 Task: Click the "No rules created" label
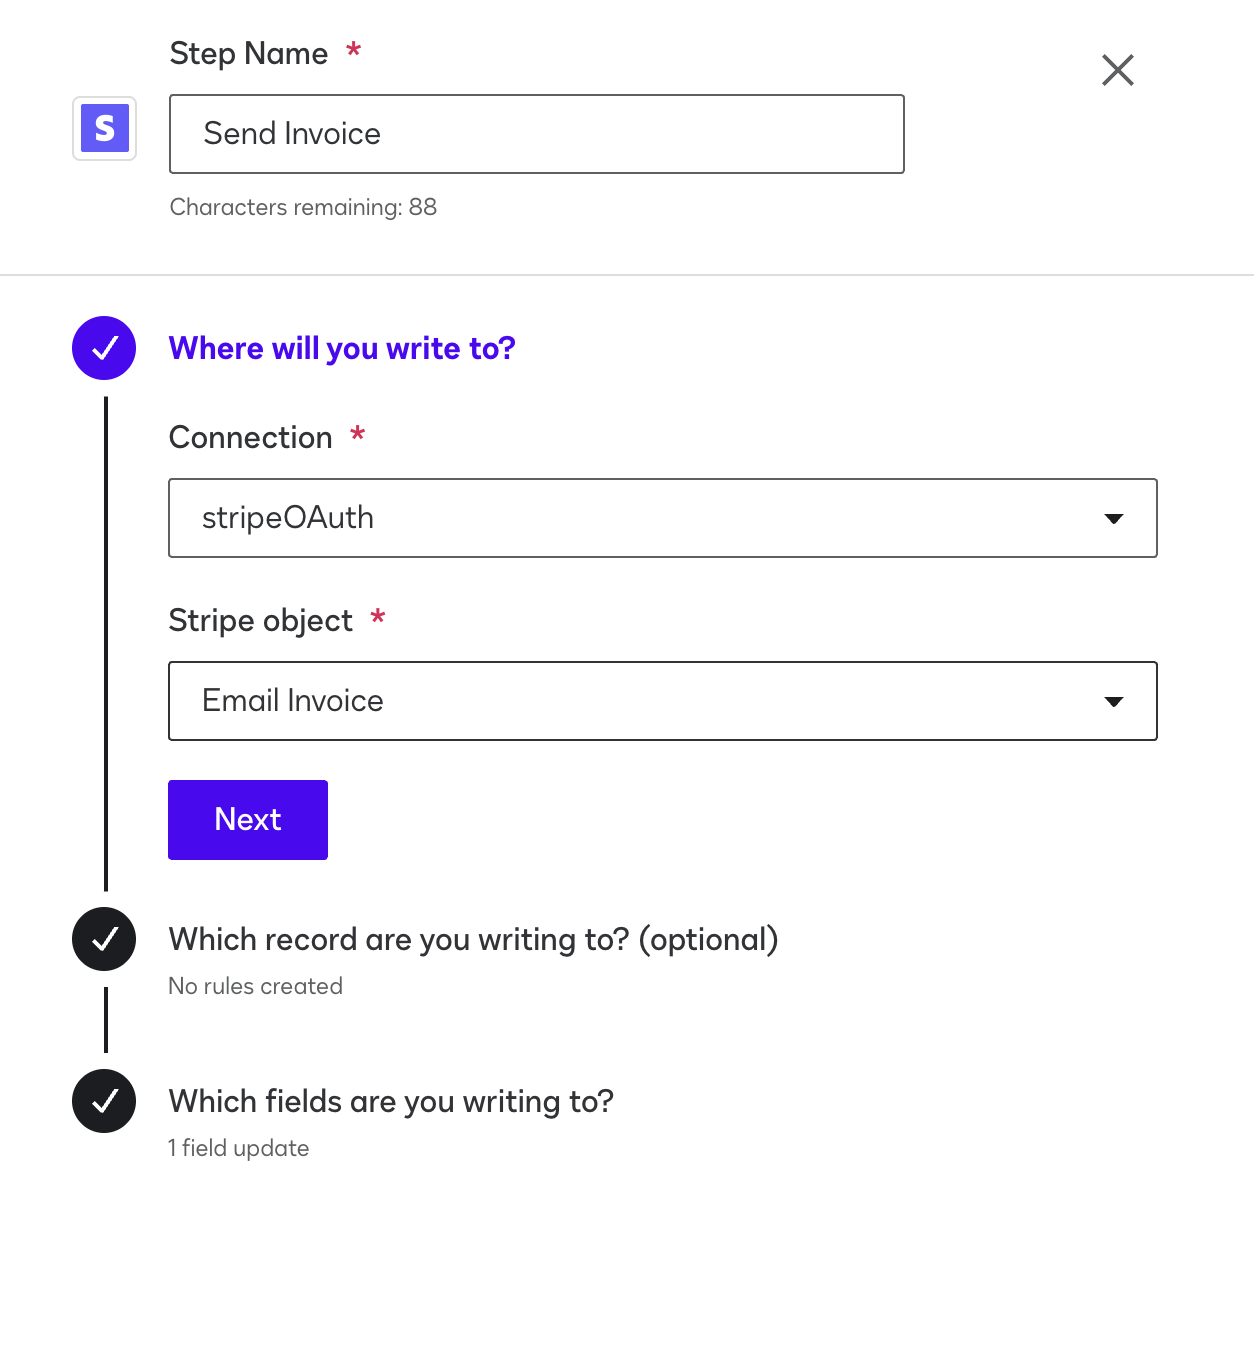pyautogui.click(x=255, y=986)
